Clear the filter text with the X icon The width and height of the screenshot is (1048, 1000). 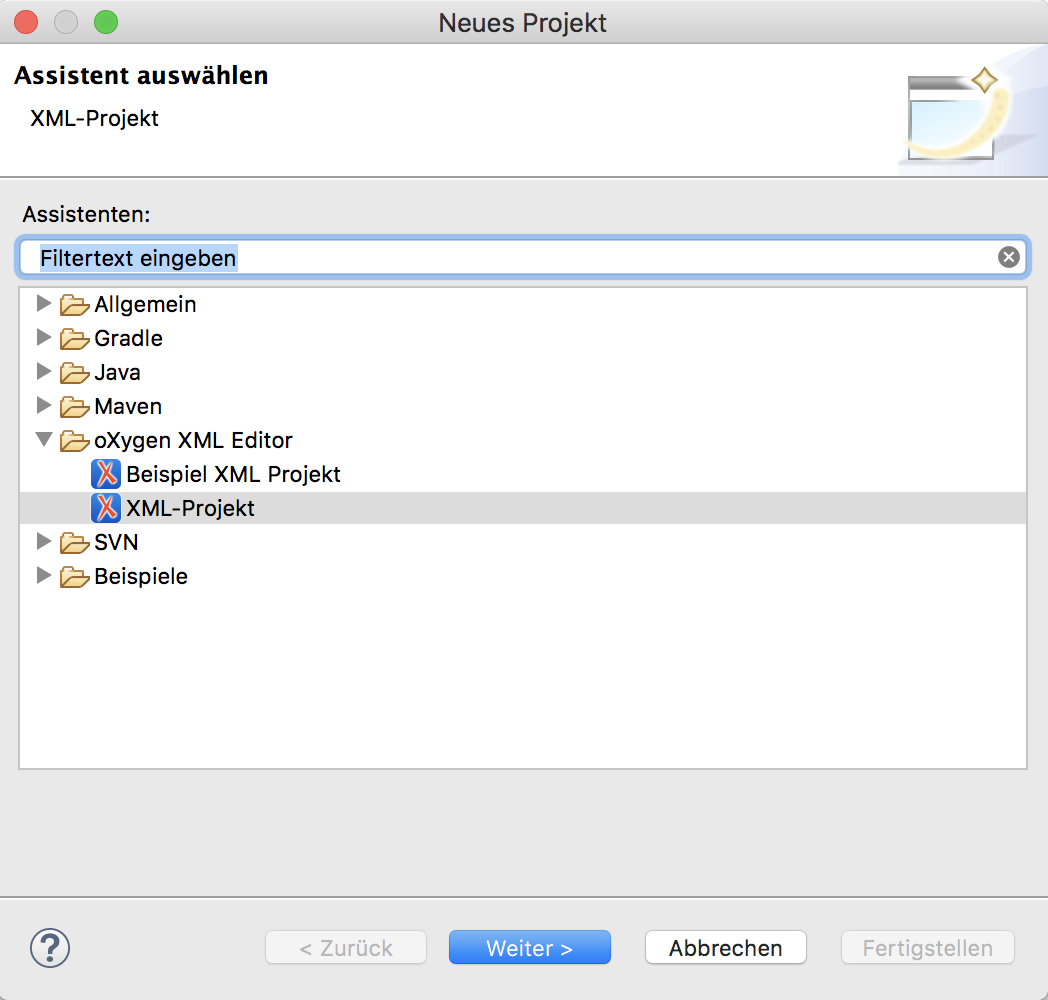click(x=1008, y=258)
